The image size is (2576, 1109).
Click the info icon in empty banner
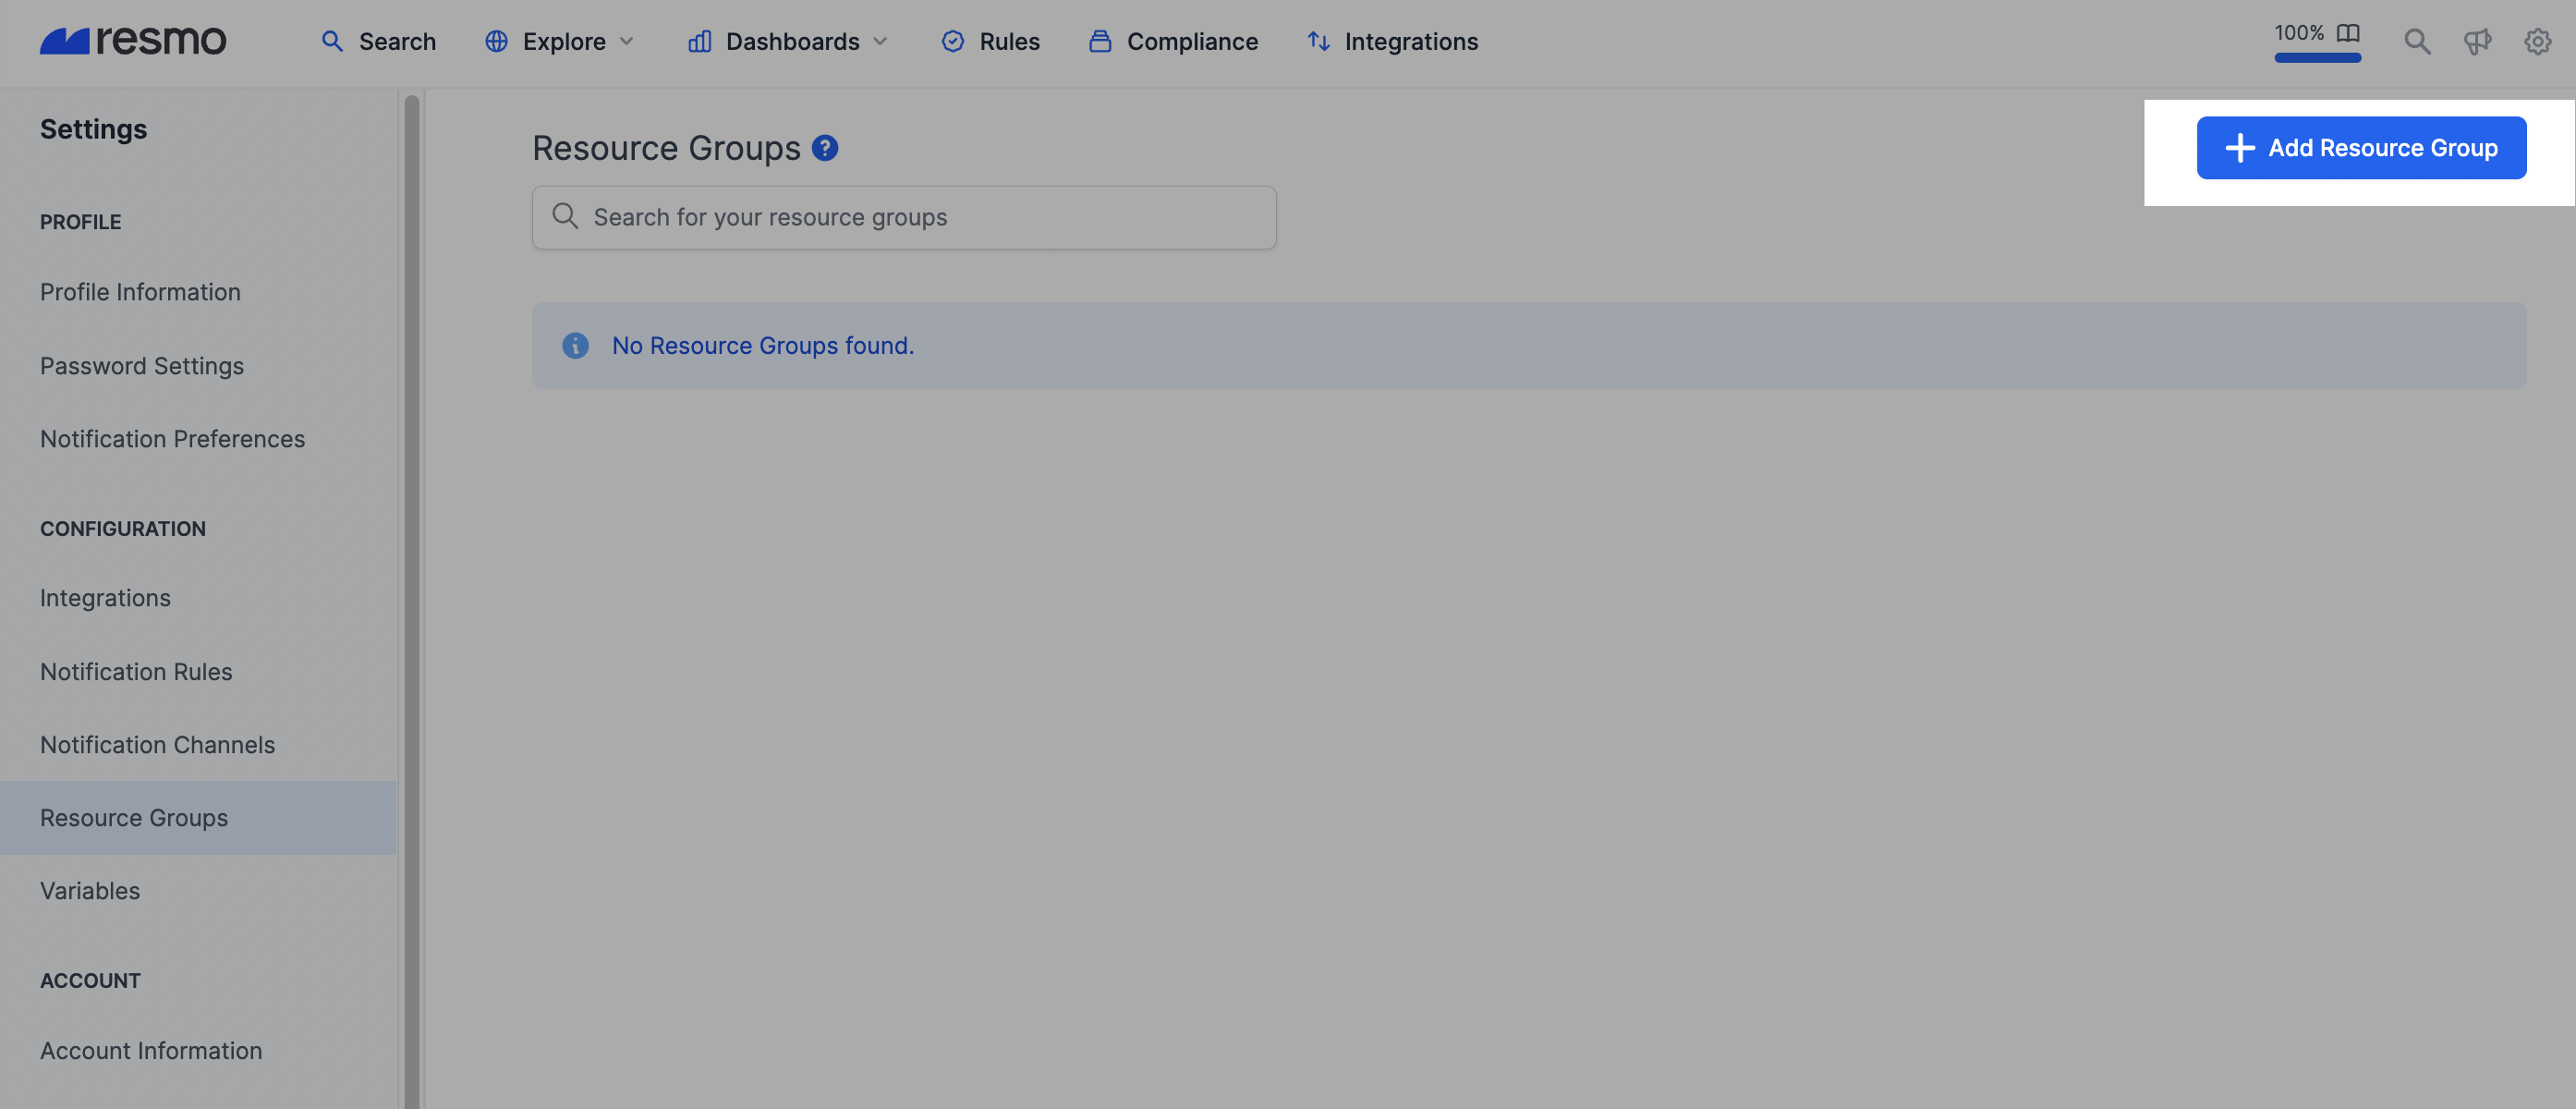pos(575,346)
